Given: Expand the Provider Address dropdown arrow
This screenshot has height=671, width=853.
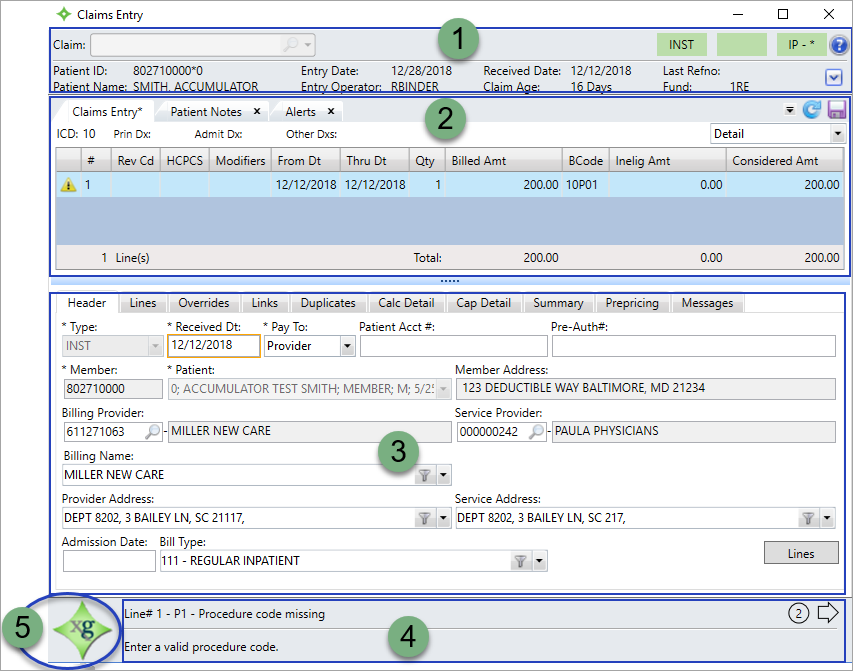Looking at the screenshot, I should pos(443,518).
